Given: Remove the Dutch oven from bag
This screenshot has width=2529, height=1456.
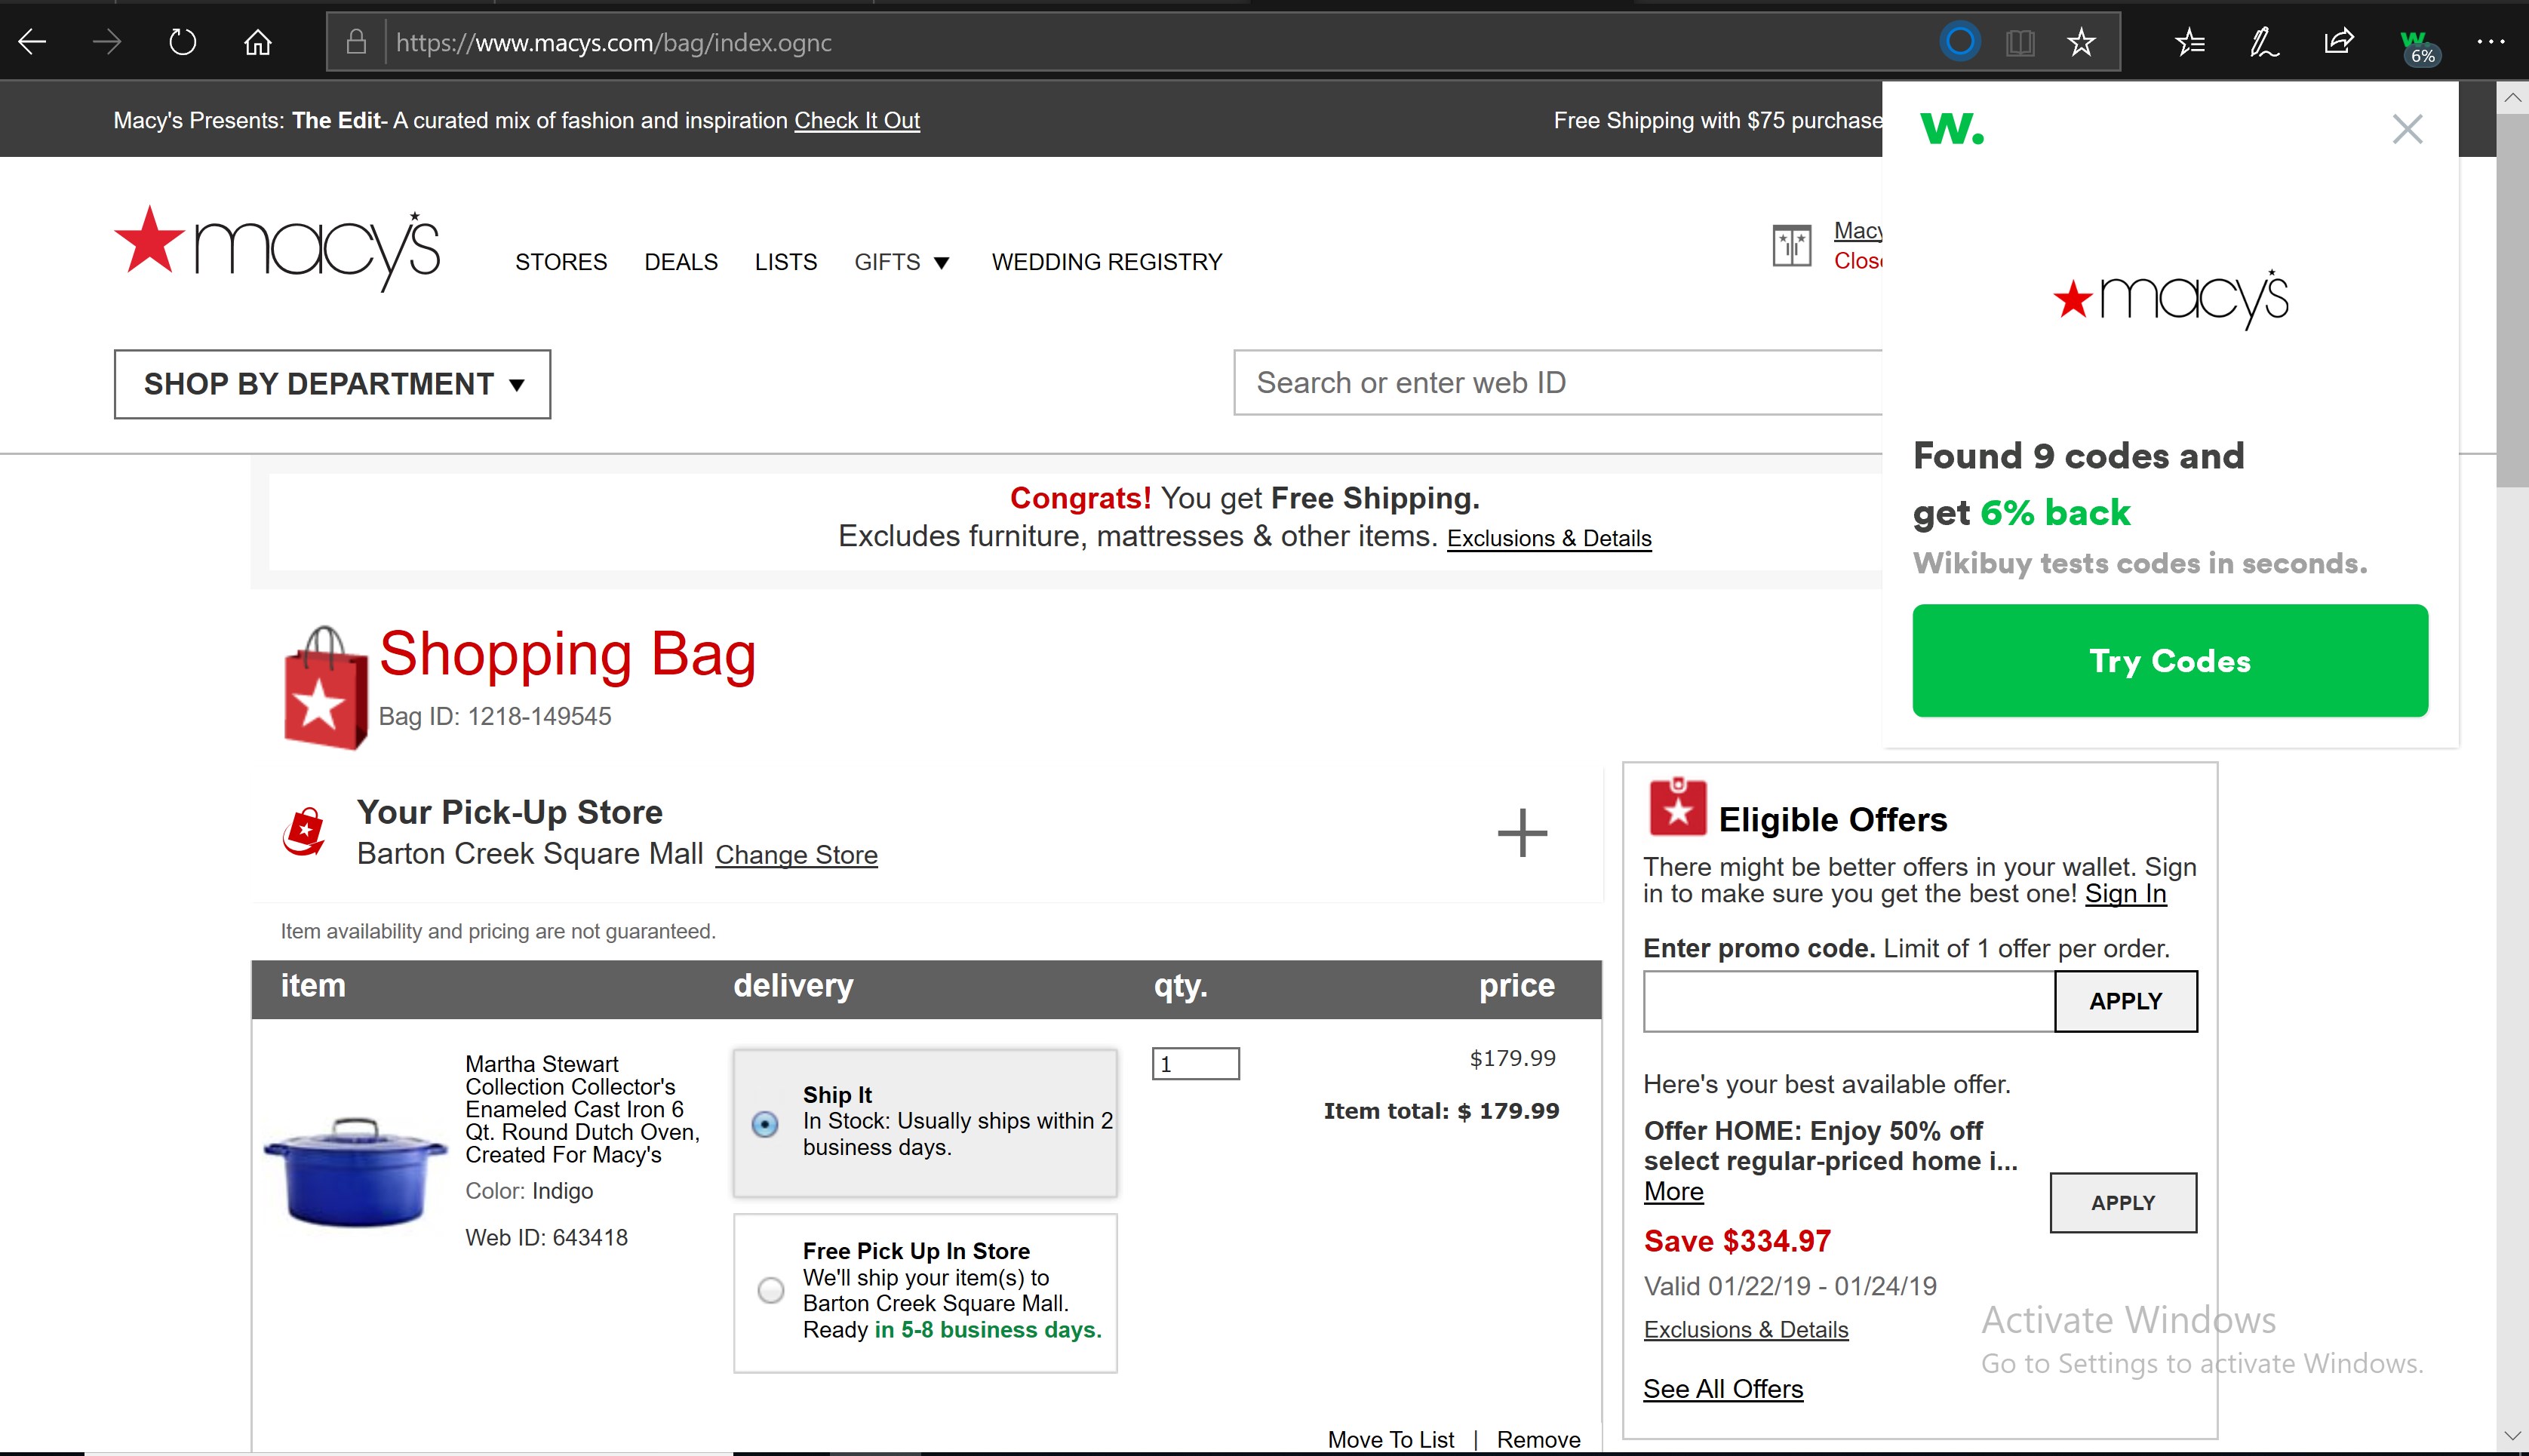Looking at the screenshot, I should pyautogui.click(x=1538, y=1439).
